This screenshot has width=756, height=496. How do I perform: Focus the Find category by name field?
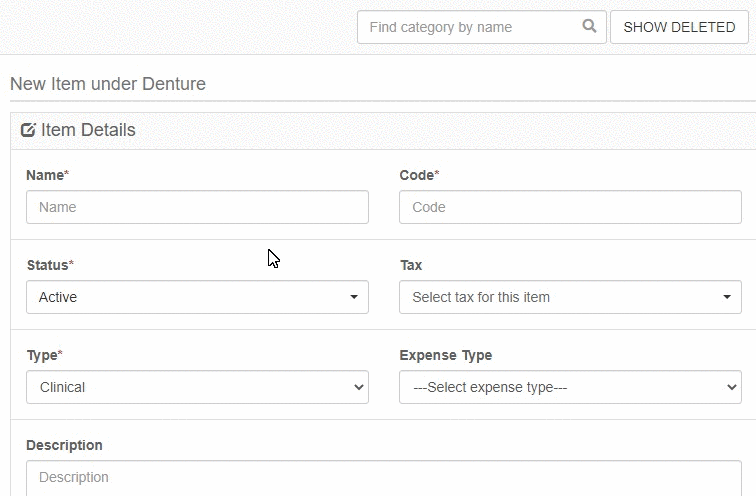pos(482,27)
